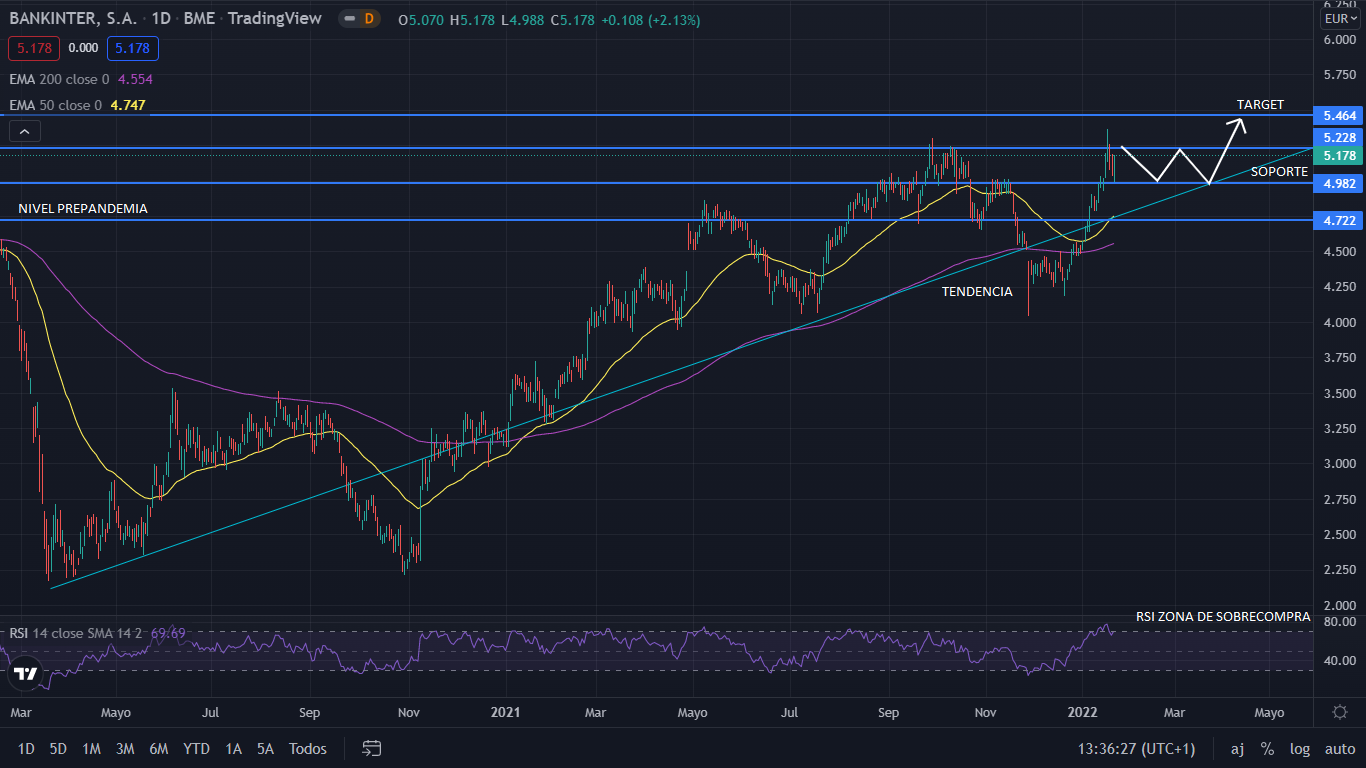Toggle logarithmic scale with log button
Viewport: 1366px width, 768px height.
(1300, 748)
